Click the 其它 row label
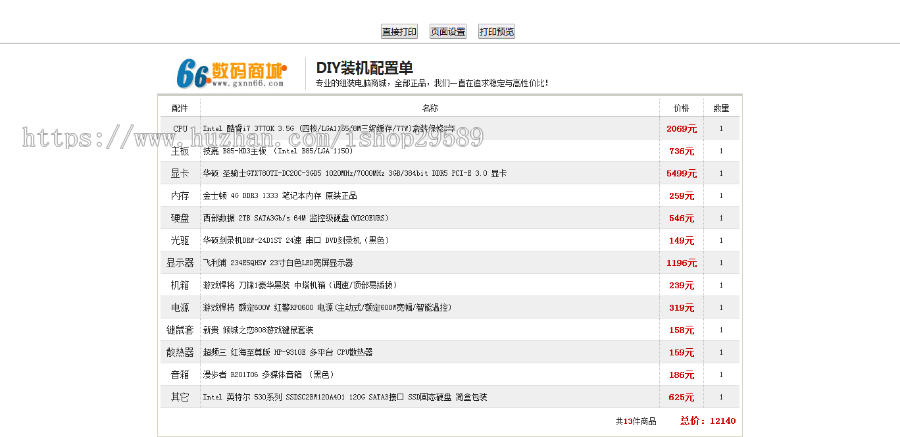900x437 pixels. pos(180,397)
